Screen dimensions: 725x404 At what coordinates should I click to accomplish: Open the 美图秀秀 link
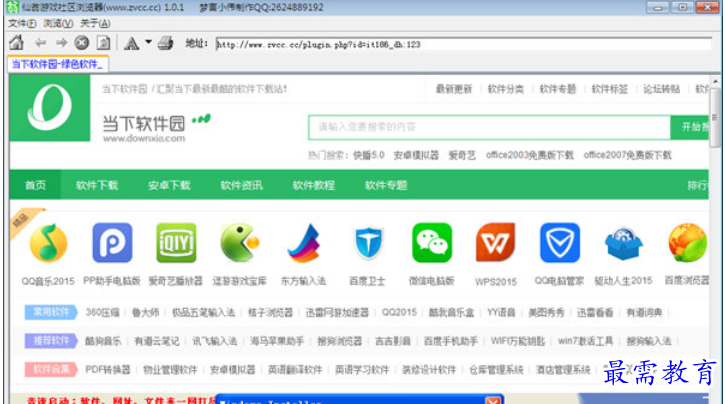546,312
